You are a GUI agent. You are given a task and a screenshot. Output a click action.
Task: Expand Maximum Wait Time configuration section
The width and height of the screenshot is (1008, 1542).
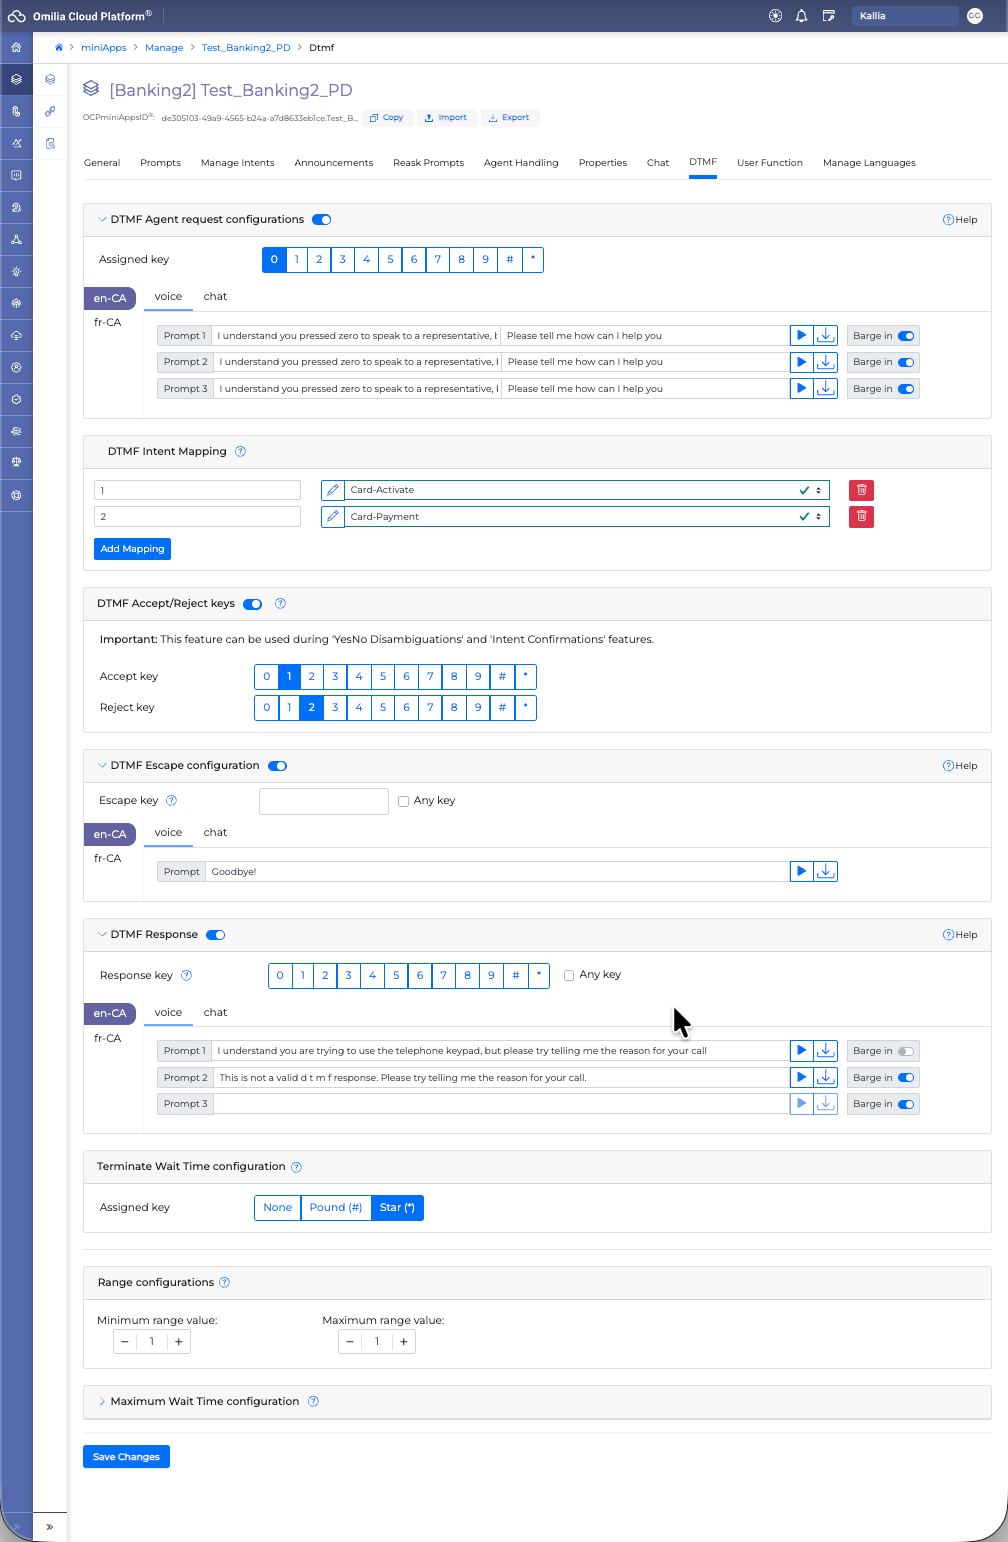click(102, 1402)
